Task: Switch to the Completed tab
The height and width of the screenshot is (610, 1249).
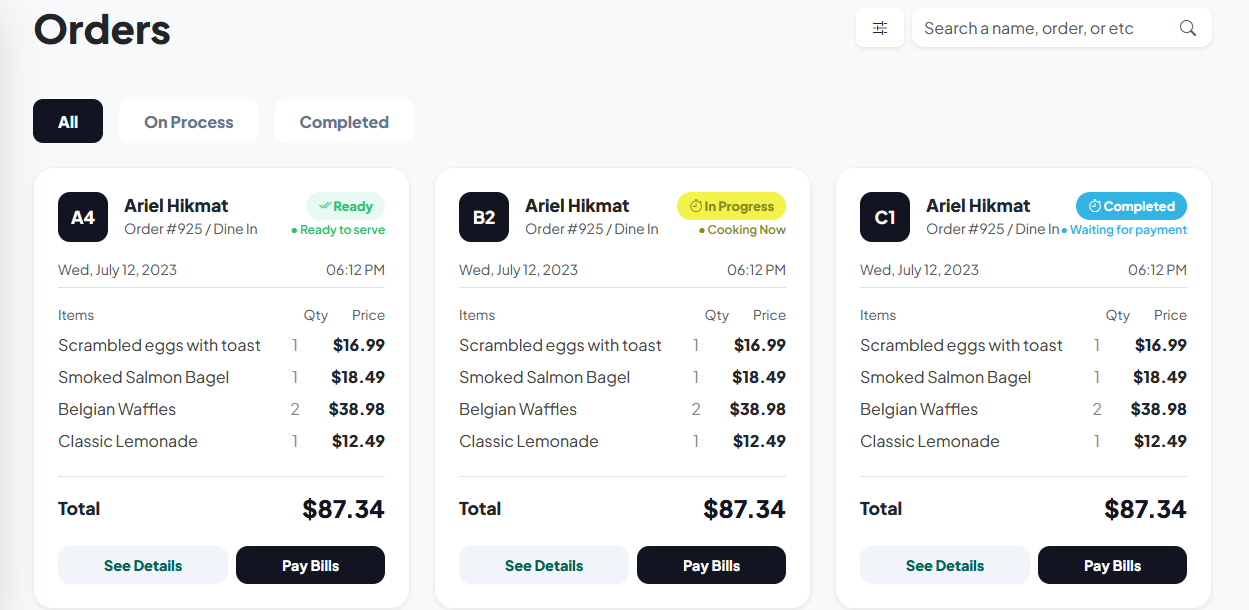Action: click(x=344, y=122)
